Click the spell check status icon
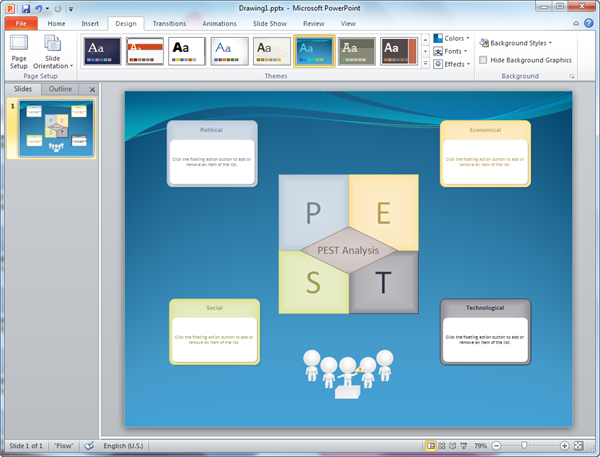The width and height of the screenshot is (600, 457). click(x=89, y=446)
